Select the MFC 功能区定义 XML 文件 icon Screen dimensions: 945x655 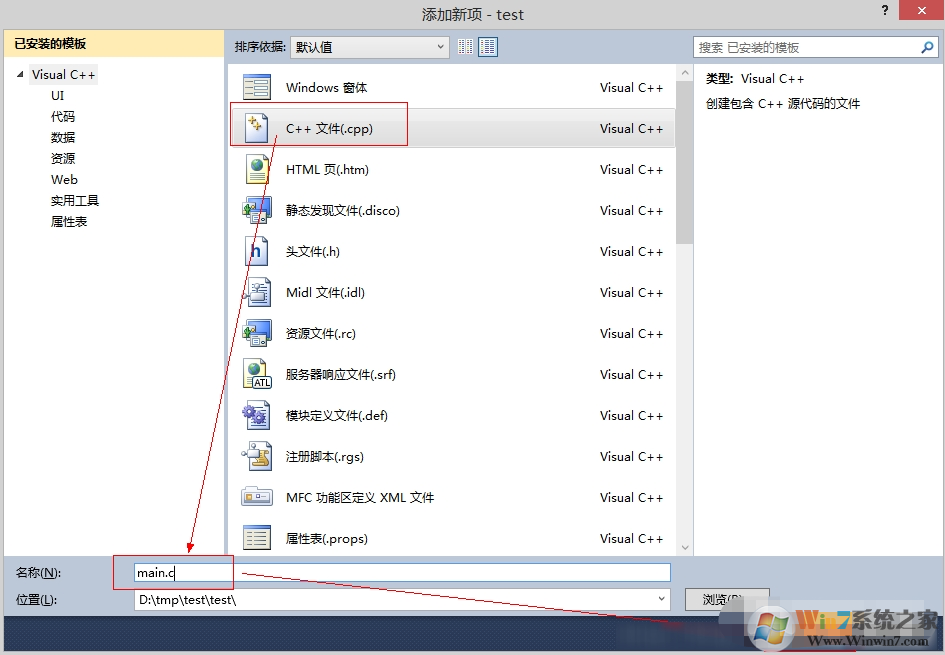(x=257, y=497)
